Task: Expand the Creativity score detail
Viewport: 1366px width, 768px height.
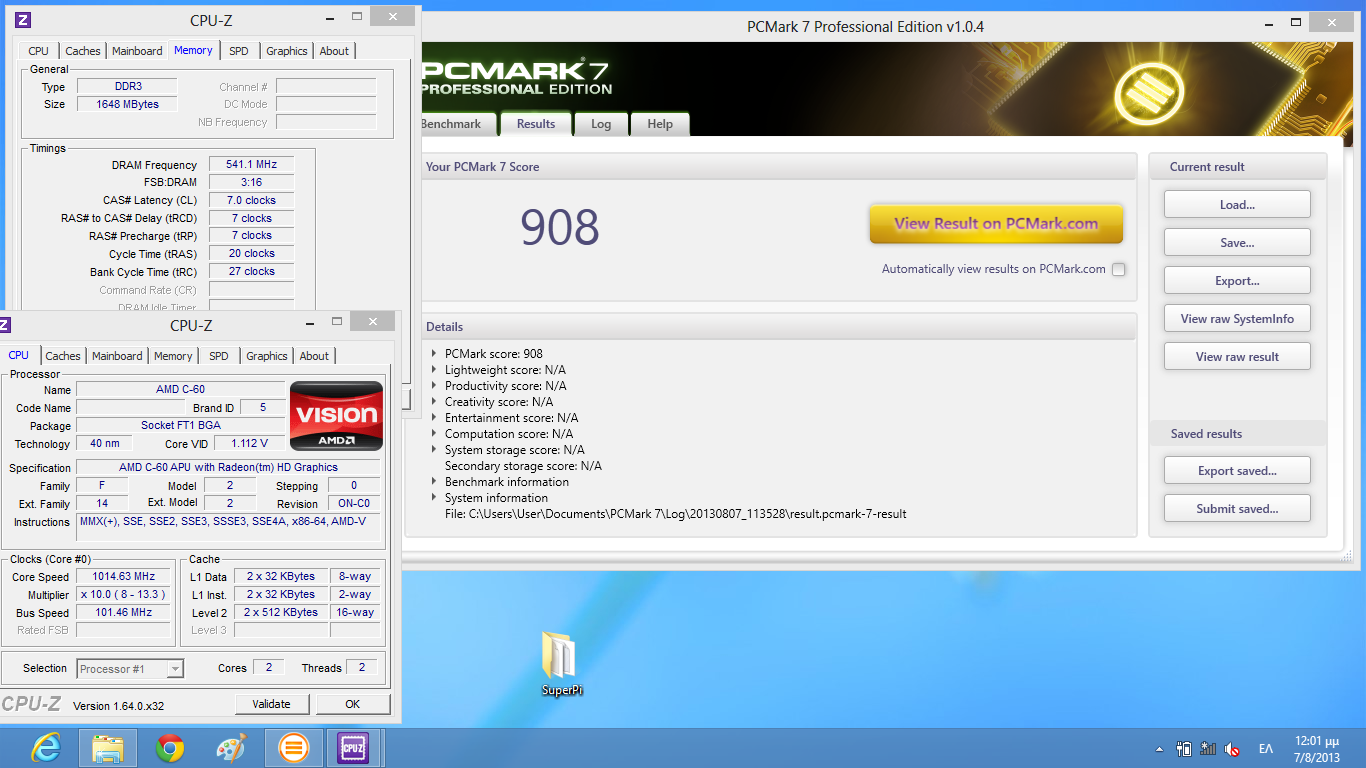Action: pos(434,401)
